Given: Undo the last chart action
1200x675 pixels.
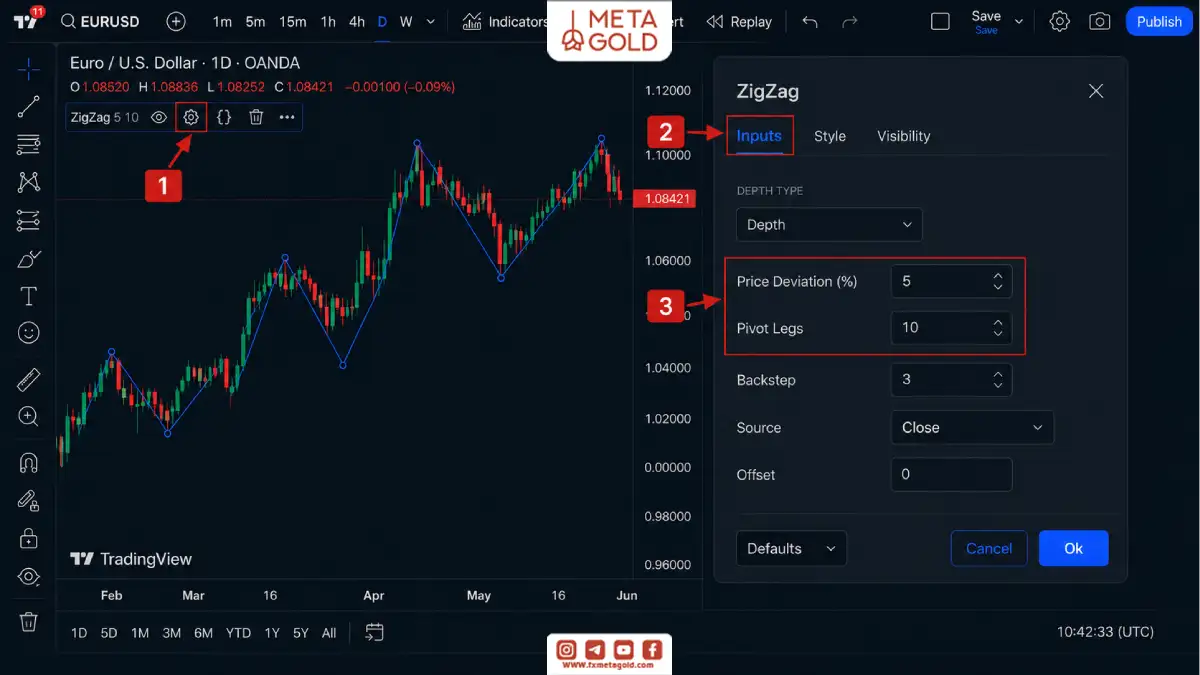Looking at the screenshot, I should coord(810,21).
